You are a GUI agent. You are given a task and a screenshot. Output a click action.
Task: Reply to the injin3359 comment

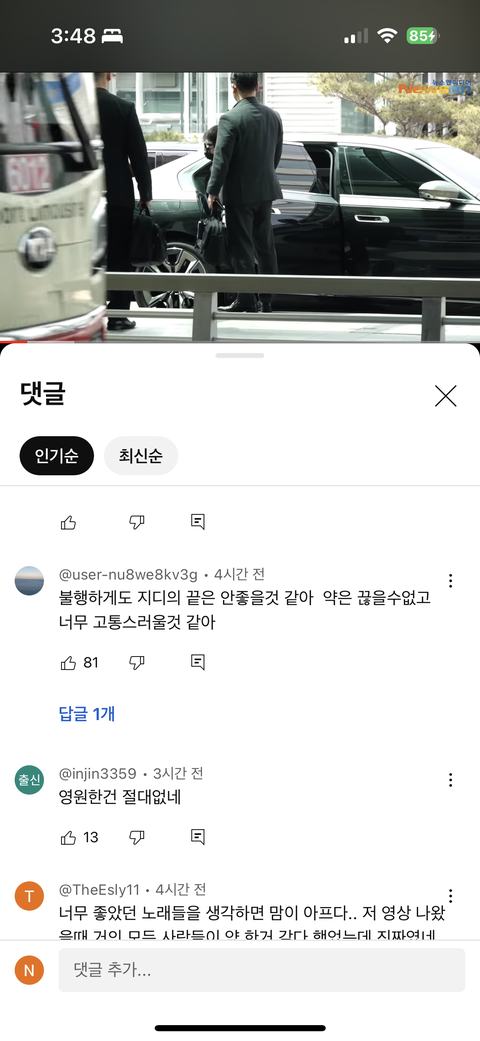pos(197,837)
